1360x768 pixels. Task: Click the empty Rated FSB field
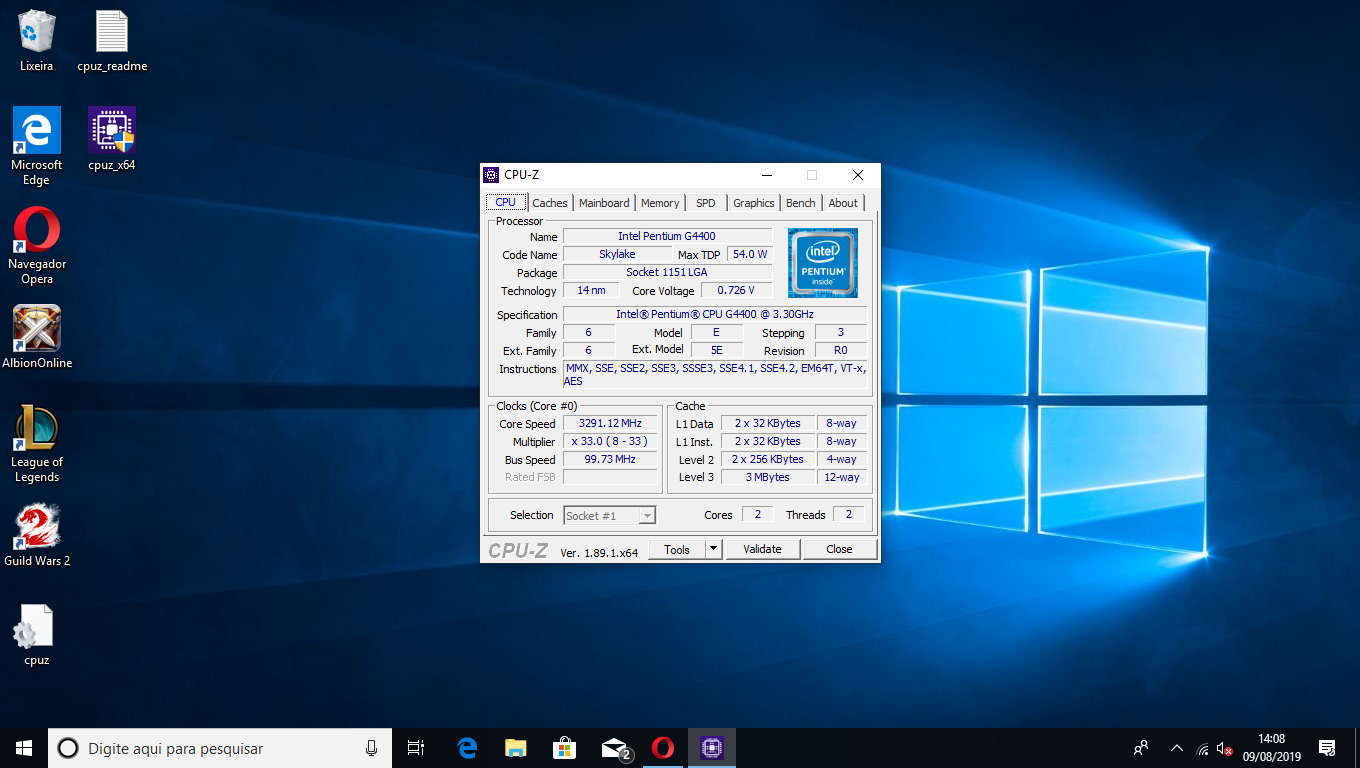pos(610,477)
